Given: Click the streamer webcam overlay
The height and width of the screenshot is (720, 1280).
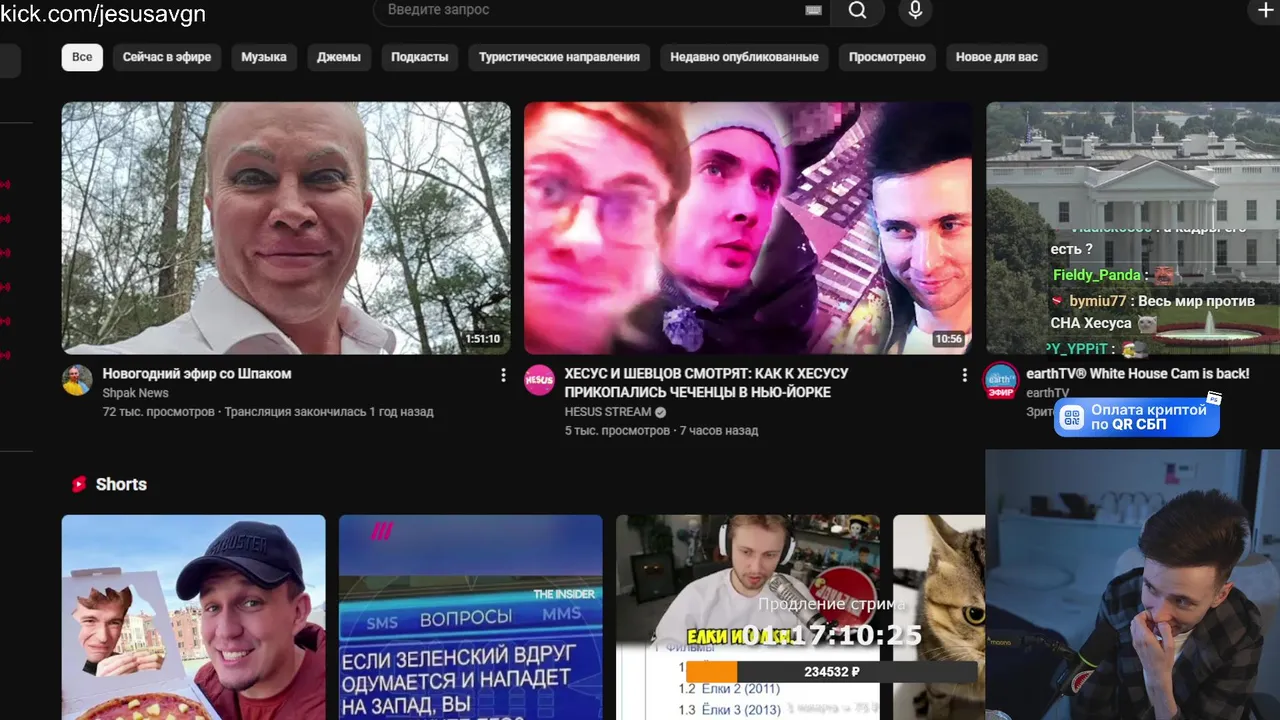Looking at the screenshot, I should point(1132,584).
